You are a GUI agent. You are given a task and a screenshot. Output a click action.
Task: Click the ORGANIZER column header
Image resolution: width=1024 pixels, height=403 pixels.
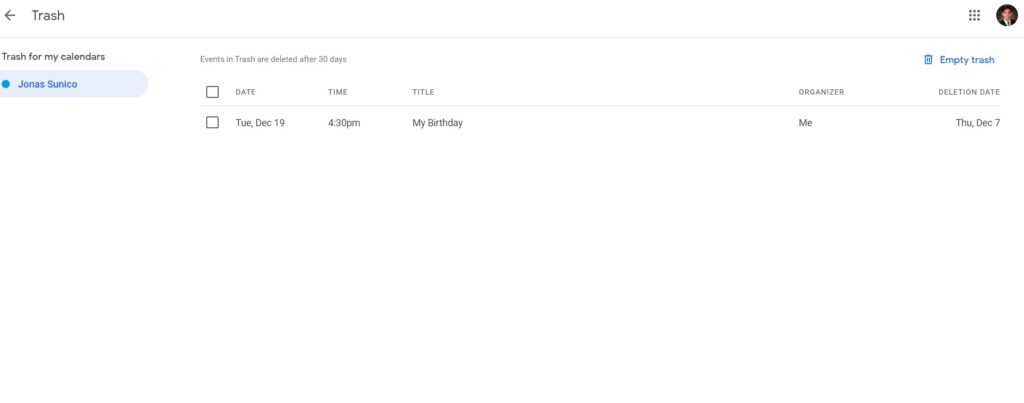tap(821, 92)
